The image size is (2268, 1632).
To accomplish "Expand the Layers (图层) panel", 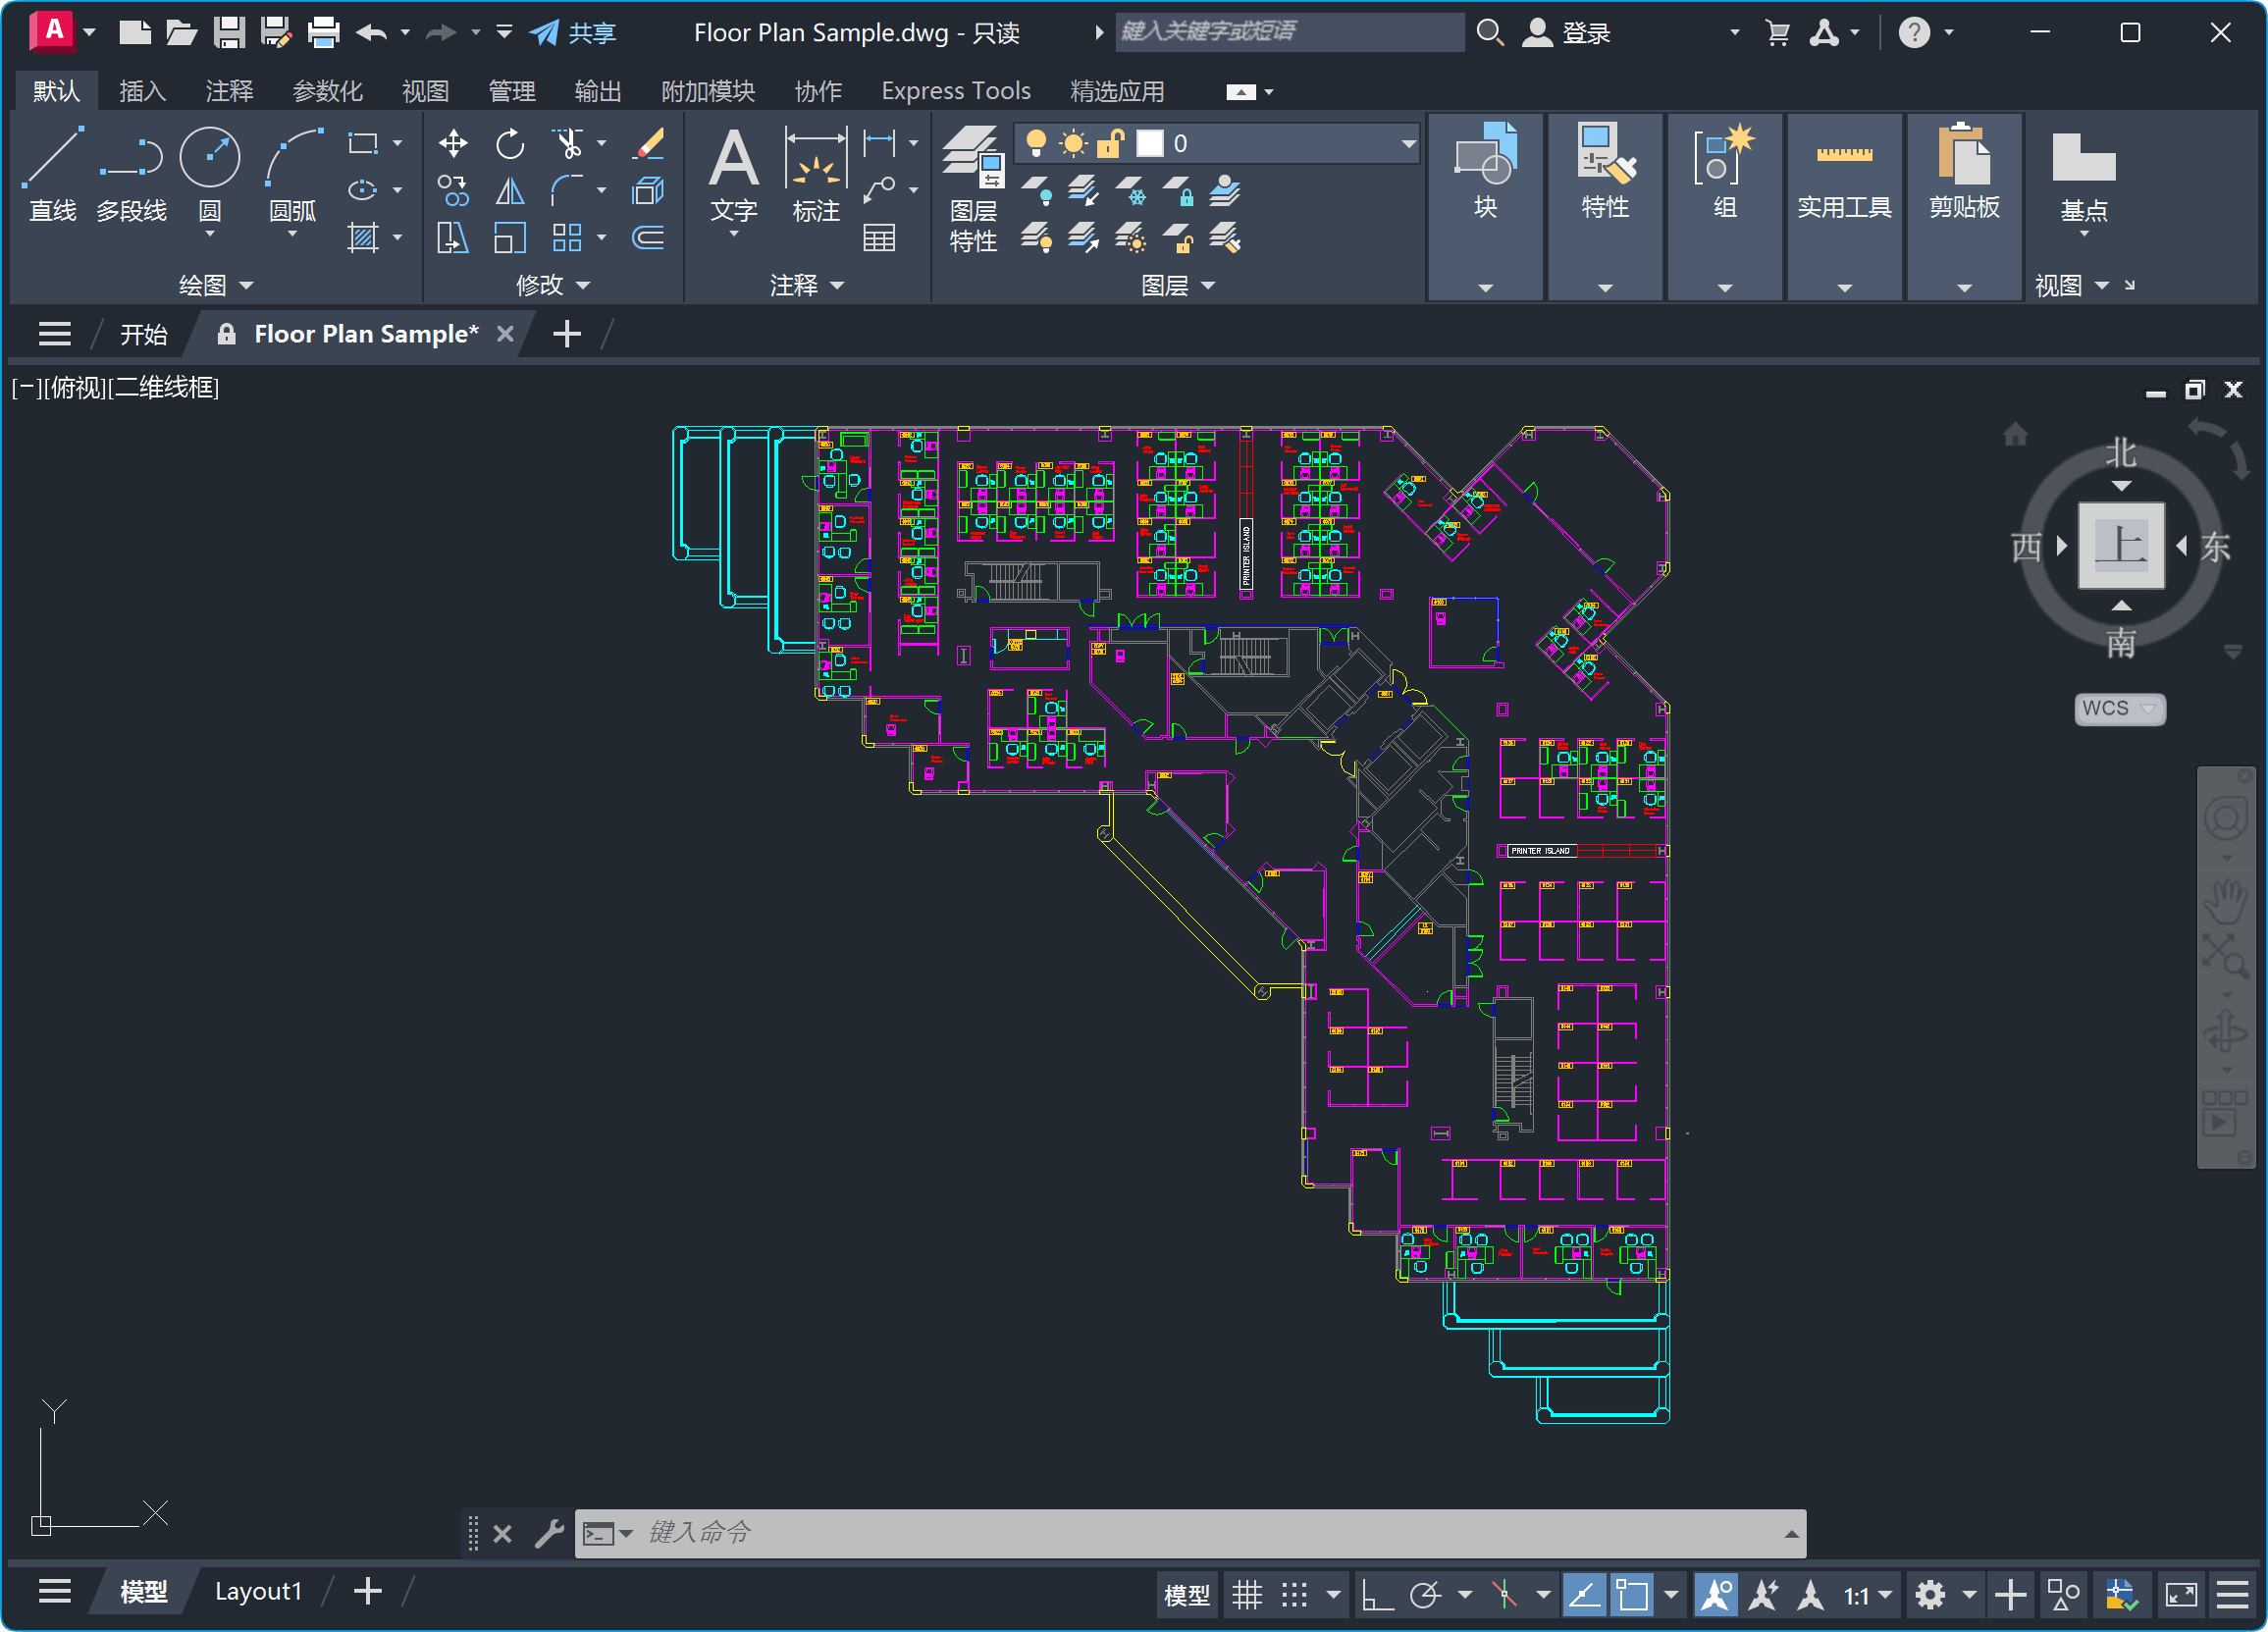I will click(1178, 285).
